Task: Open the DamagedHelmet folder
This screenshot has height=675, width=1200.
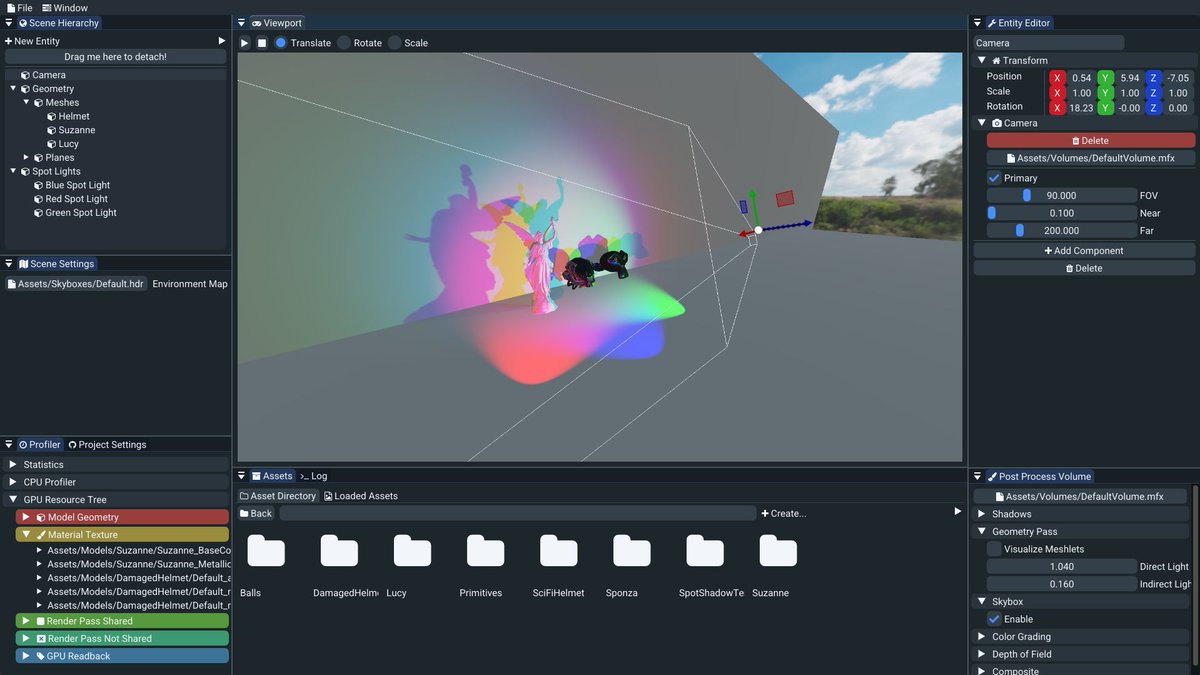Action: [x=339, y=551]
